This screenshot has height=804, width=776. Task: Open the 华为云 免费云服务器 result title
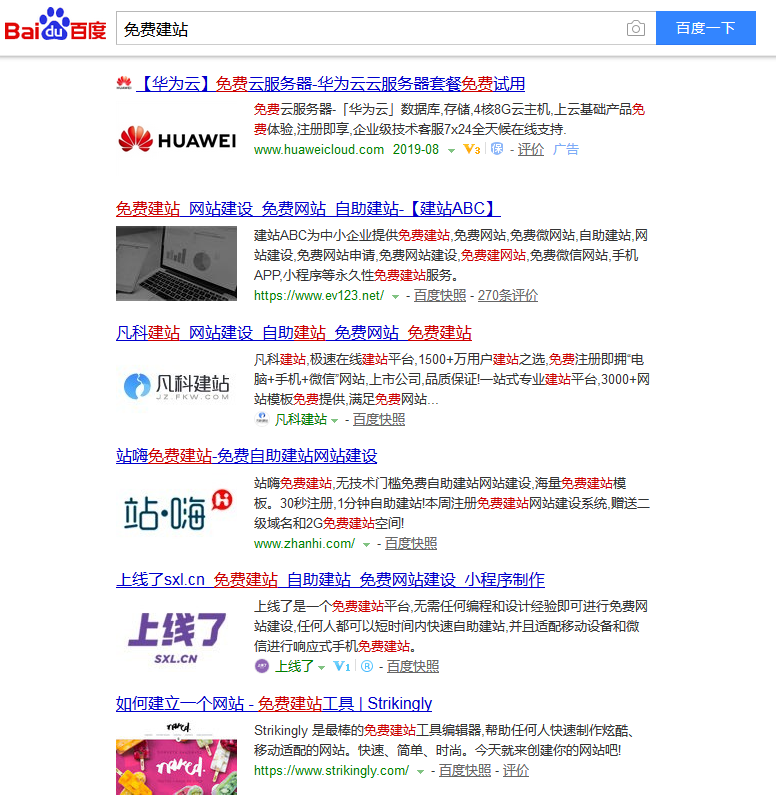click(330, 84)
